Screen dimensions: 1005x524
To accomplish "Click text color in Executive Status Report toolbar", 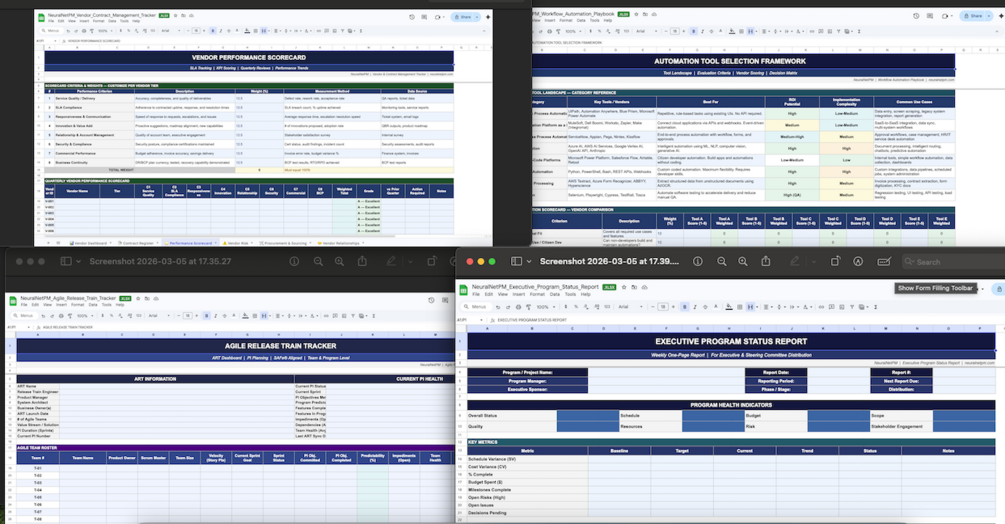I will [x=716, y=307].
